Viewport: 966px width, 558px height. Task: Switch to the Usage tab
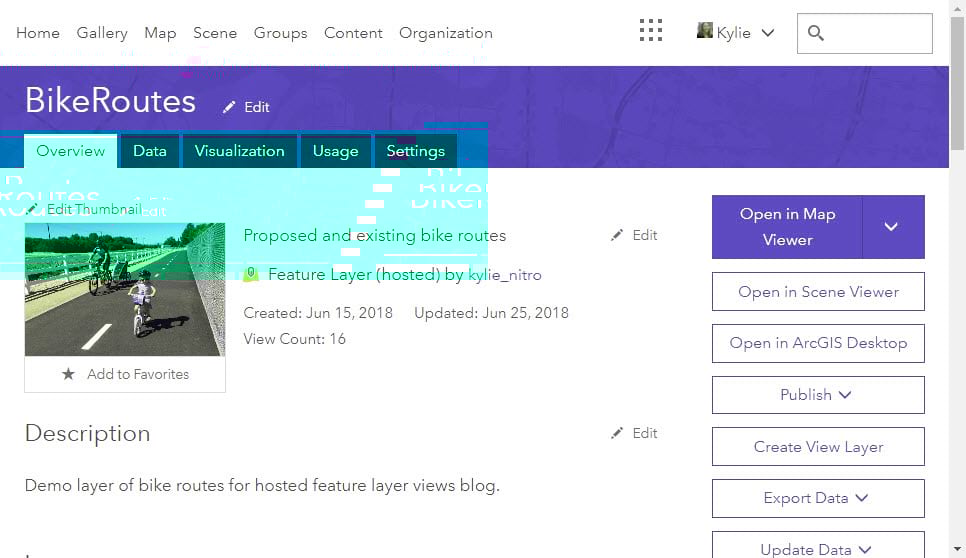(335, 151)
